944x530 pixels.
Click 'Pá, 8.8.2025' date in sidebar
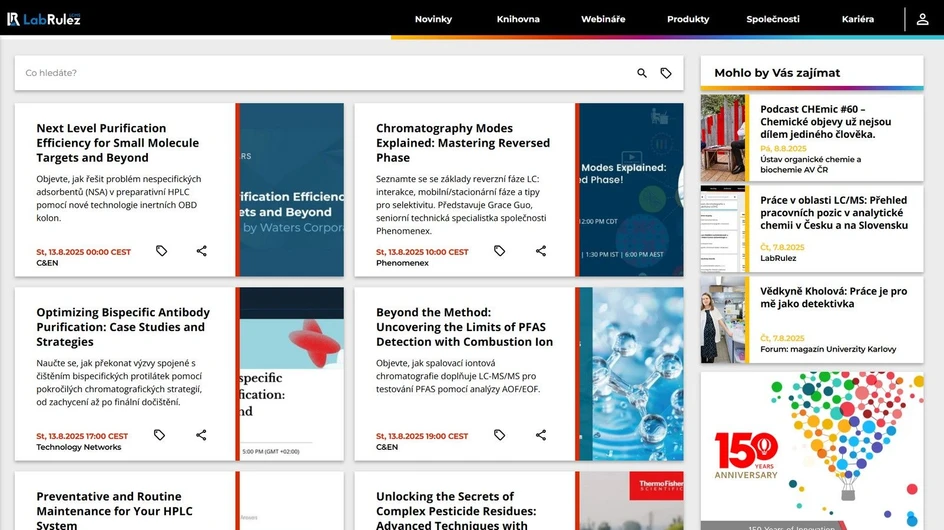783,148
